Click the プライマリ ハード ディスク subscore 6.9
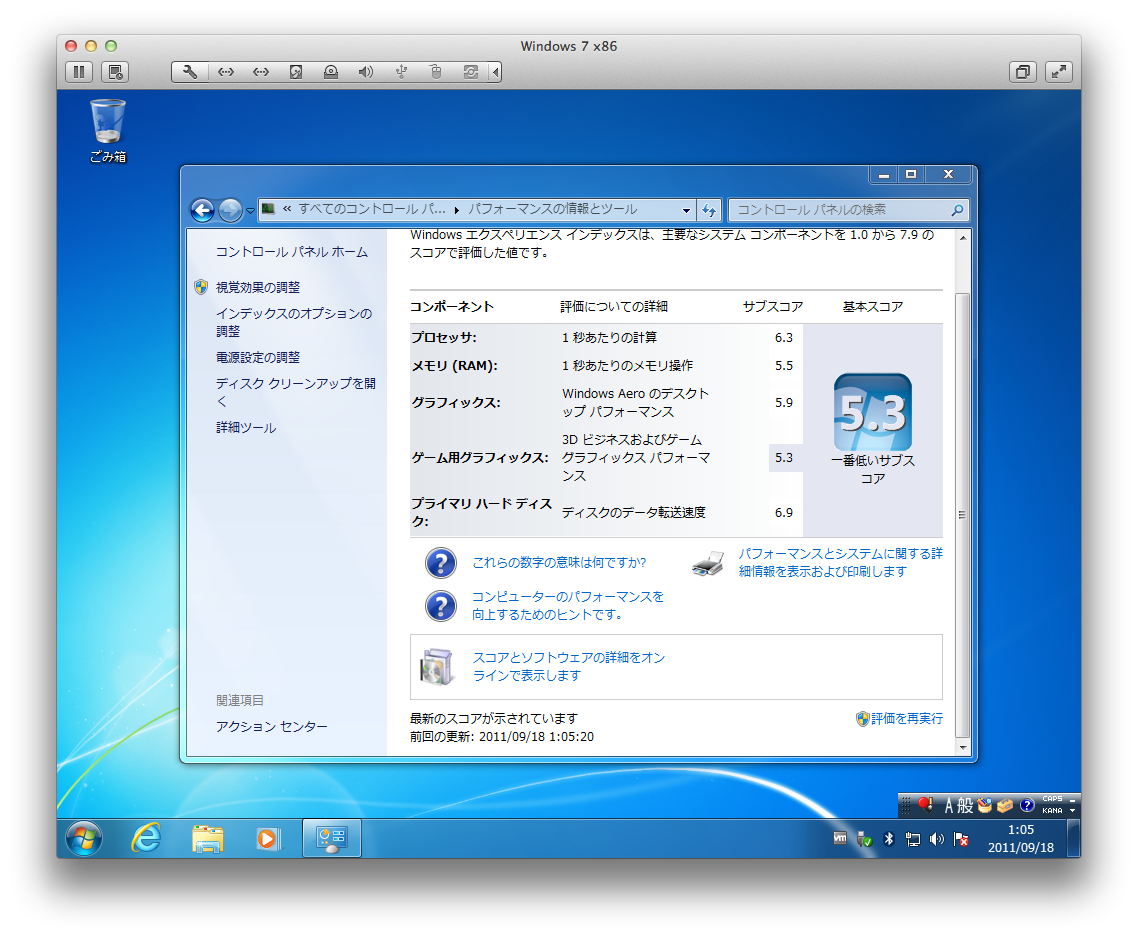The height and width of the screenshot is (937, 1138). point(784,512)
